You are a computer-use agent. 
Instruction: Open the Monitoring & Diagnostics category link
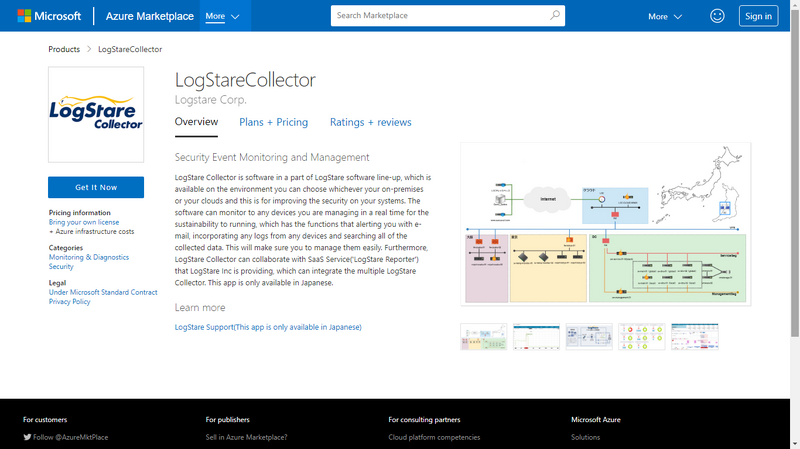[89, 257]
